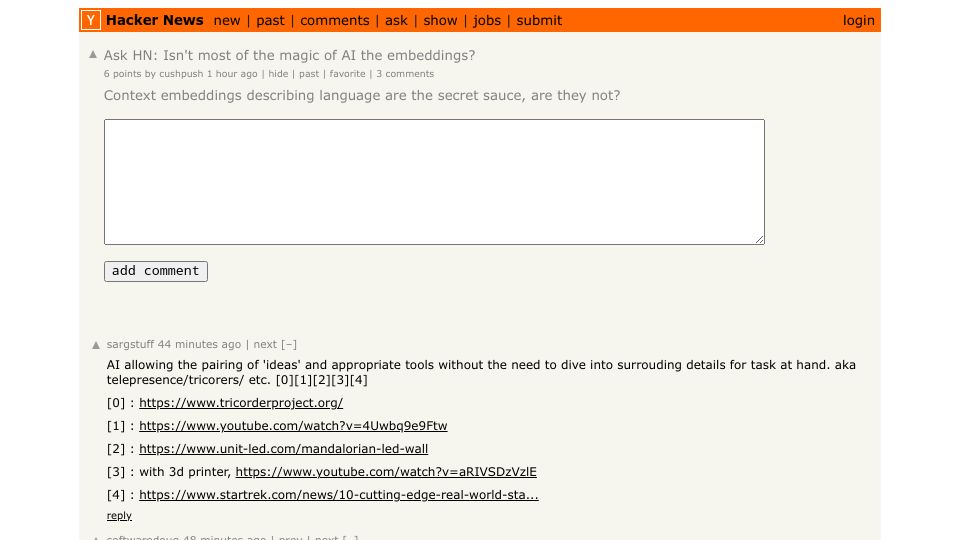Click the story text about context embeddings
Viewport: 960px width, 540px height.
pos(362,96)
